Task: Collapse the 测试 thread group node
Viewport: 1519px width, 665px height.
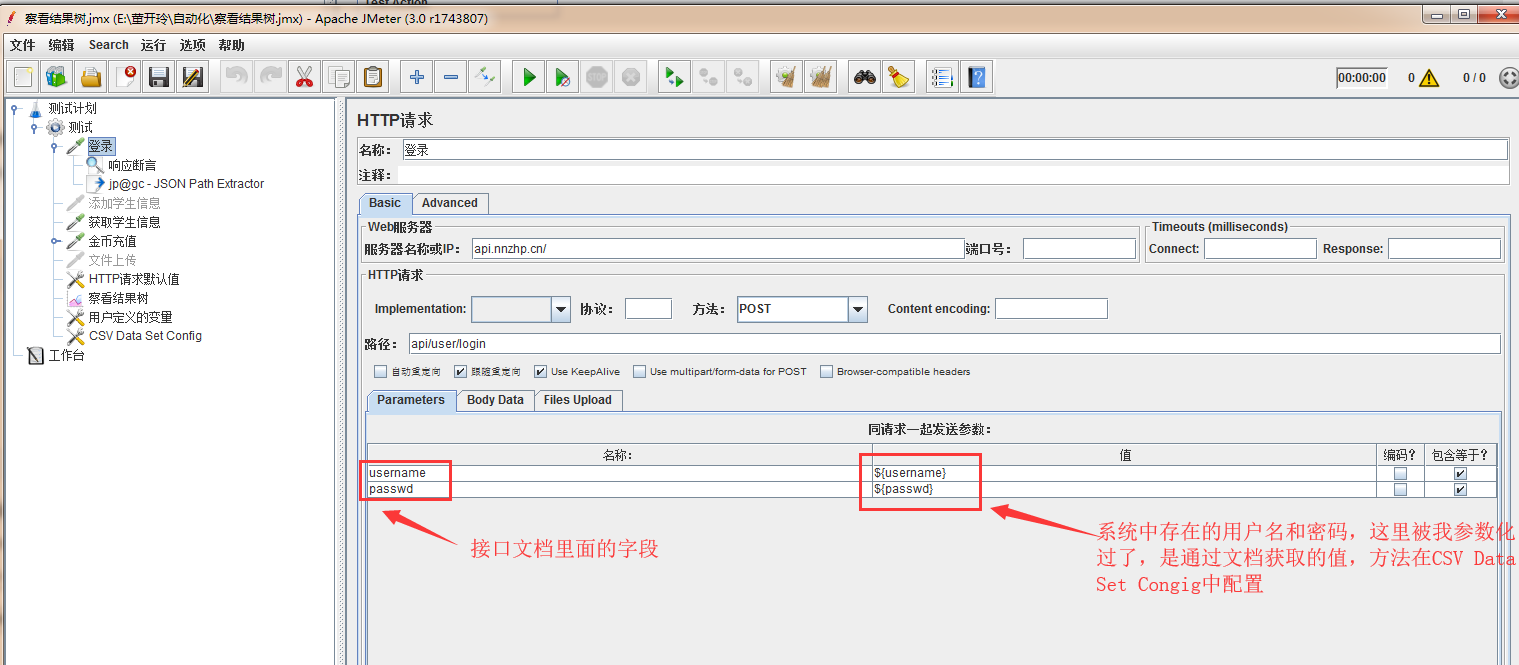Action: tap(35, 127)
